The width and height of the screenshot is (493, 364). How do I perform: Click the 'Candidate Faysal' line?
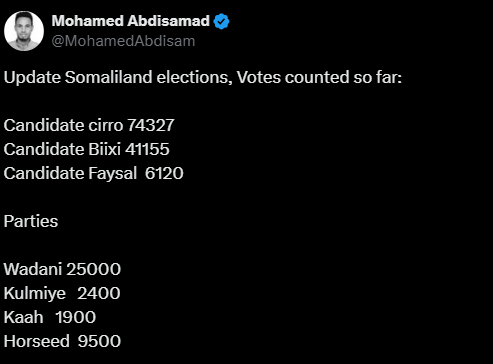coord(94,173)
